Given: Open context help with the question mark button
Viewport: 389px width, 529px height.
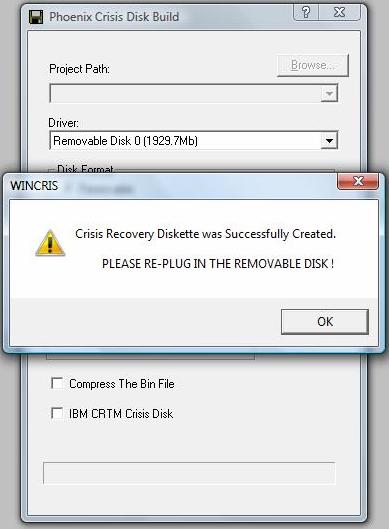Looking at the screenshot, I should click(306, 12).
